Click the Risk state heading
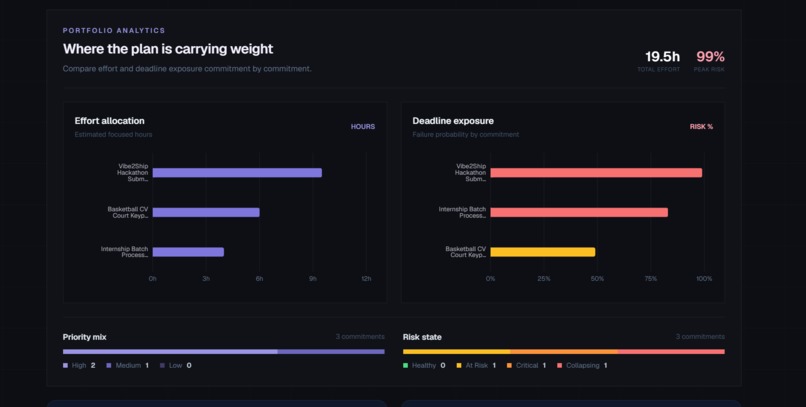Viewport: 806px width, 407px height. [x=422, y=337]
